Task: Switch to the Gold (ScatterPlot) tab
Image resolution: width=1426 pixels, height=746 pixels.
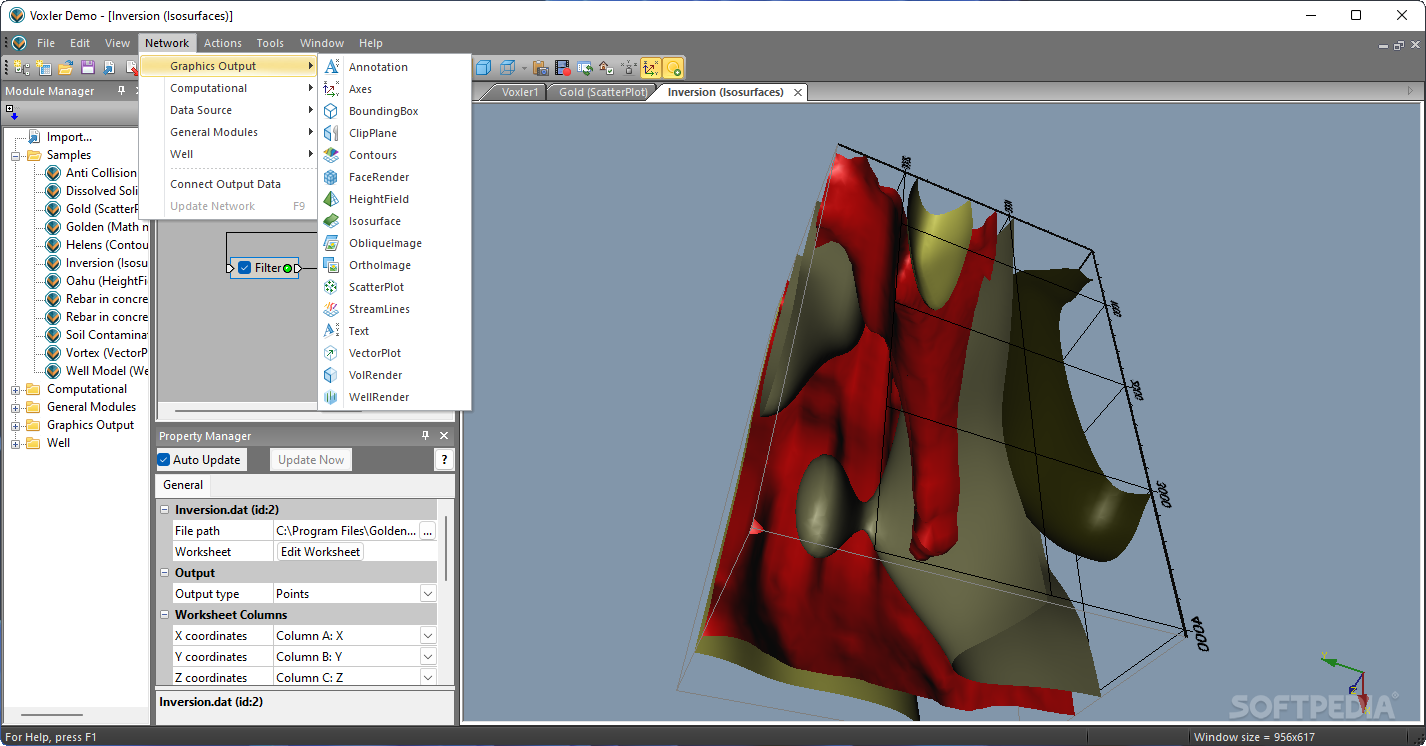Action: (603, 92)
